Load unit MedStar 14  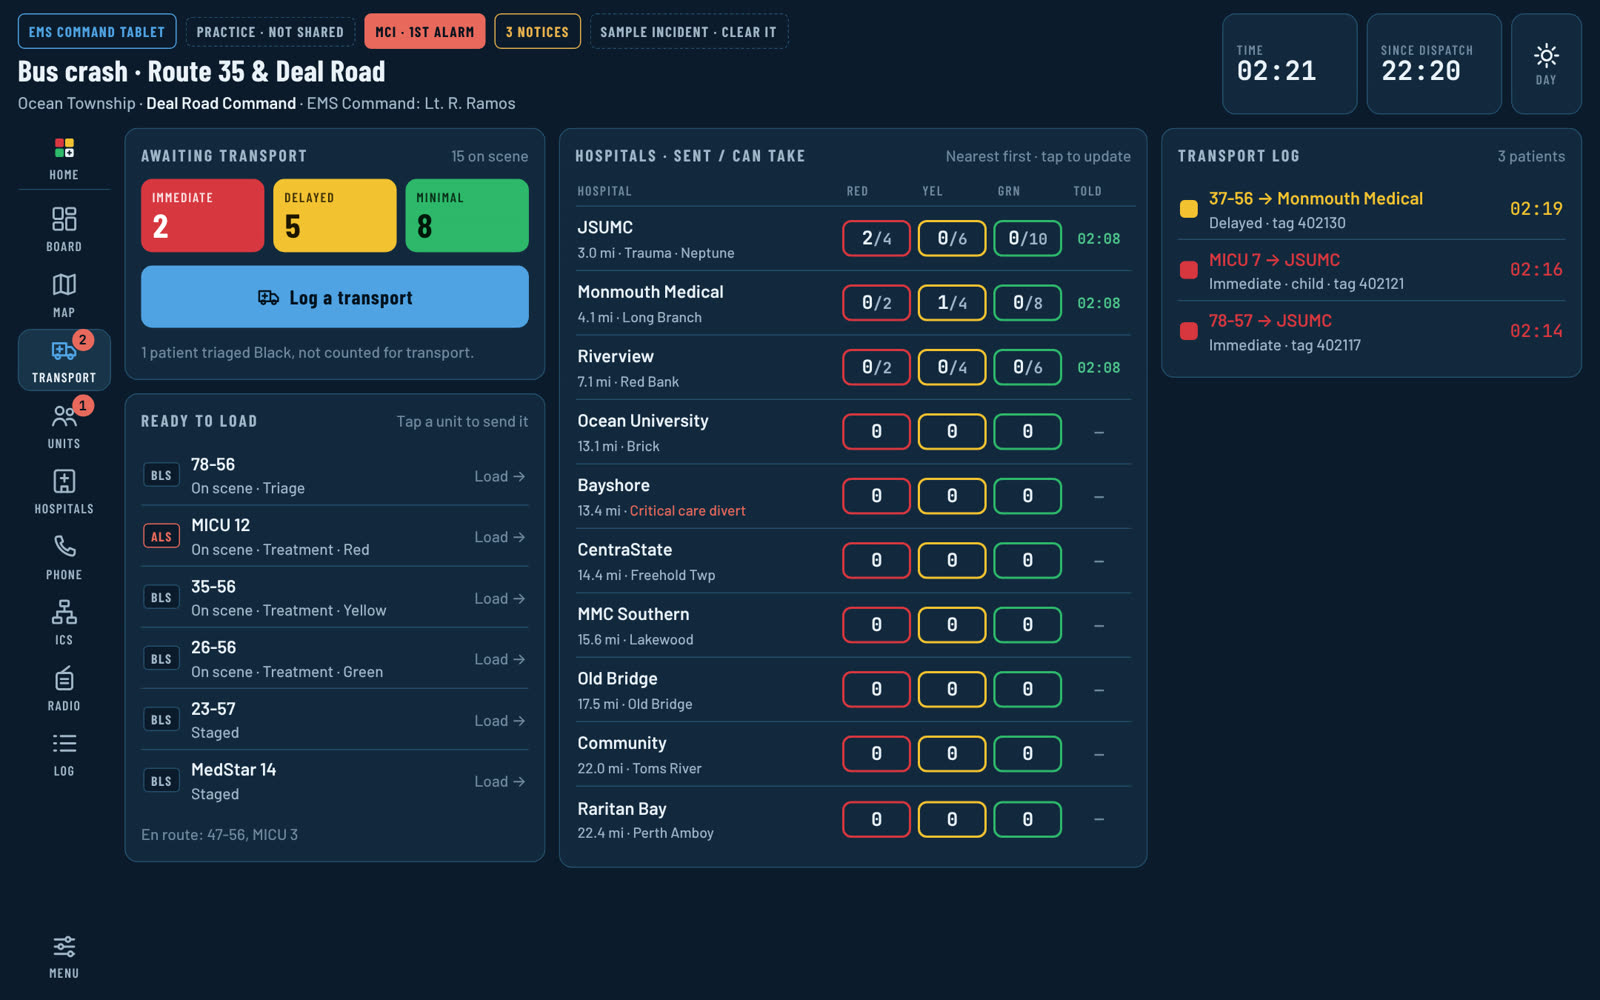click(x=335, y=781)
